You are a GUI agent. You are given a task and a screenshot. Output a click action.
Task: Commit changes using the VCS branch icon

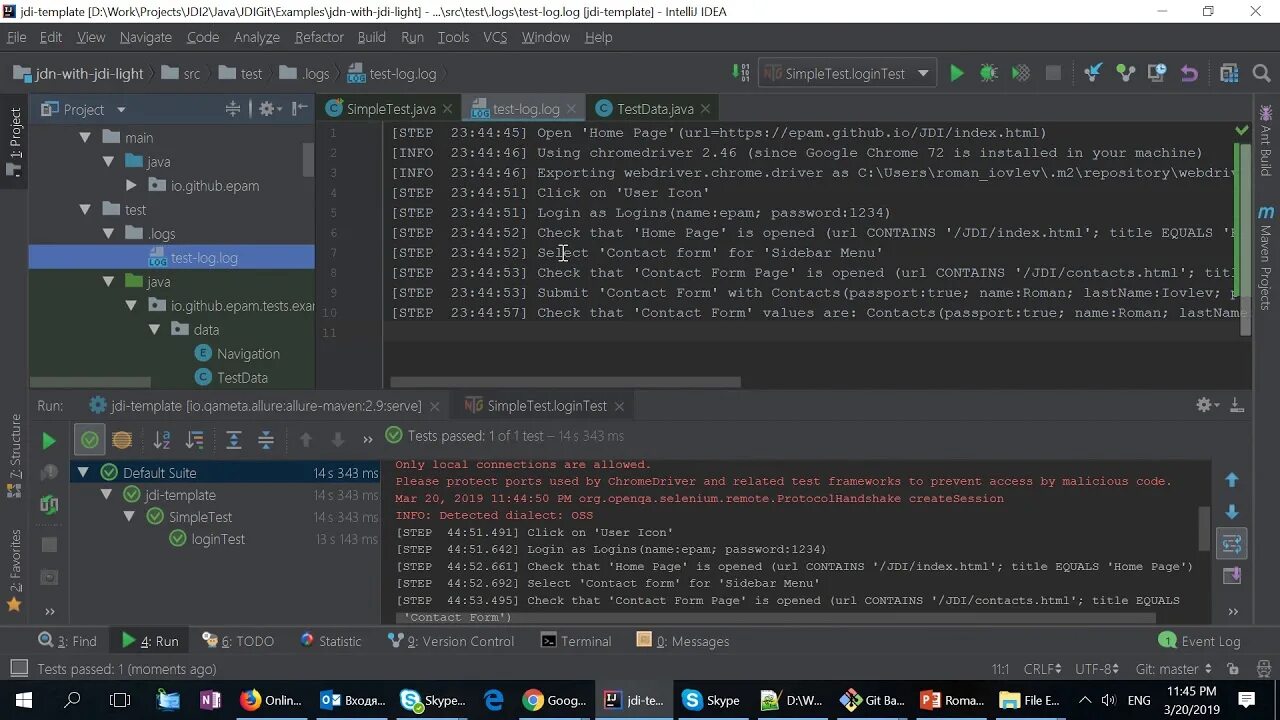pos(1125,73)
